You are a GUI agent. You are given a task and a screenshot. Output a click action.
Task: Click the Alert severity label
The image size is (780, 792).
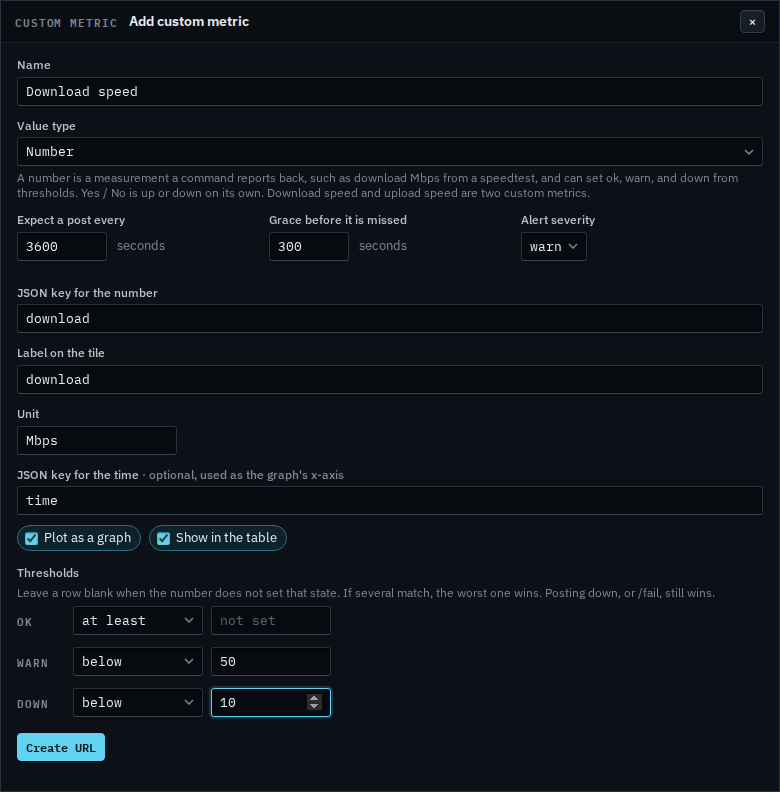[x=558, y=220]
